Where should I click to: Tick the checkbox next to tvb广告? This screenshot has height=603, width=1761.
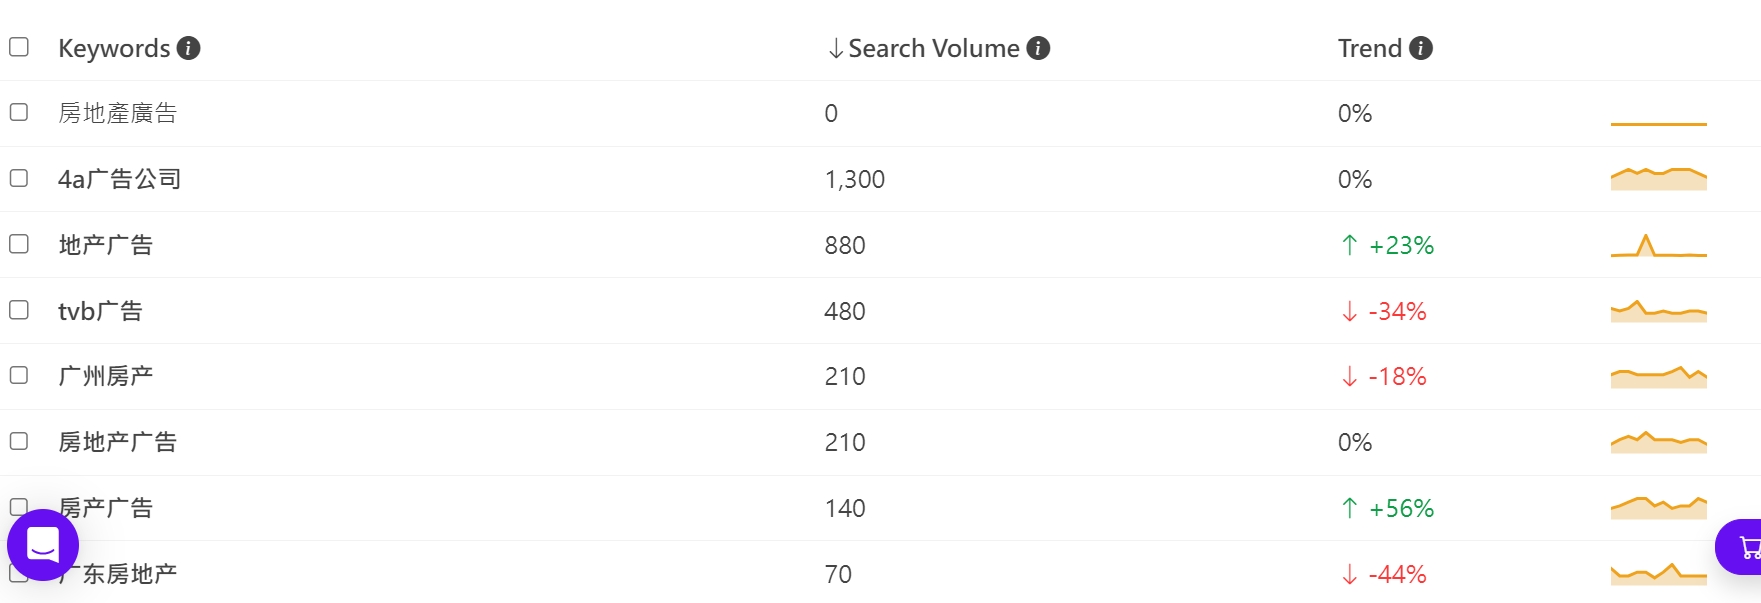(x=19, y=310)
